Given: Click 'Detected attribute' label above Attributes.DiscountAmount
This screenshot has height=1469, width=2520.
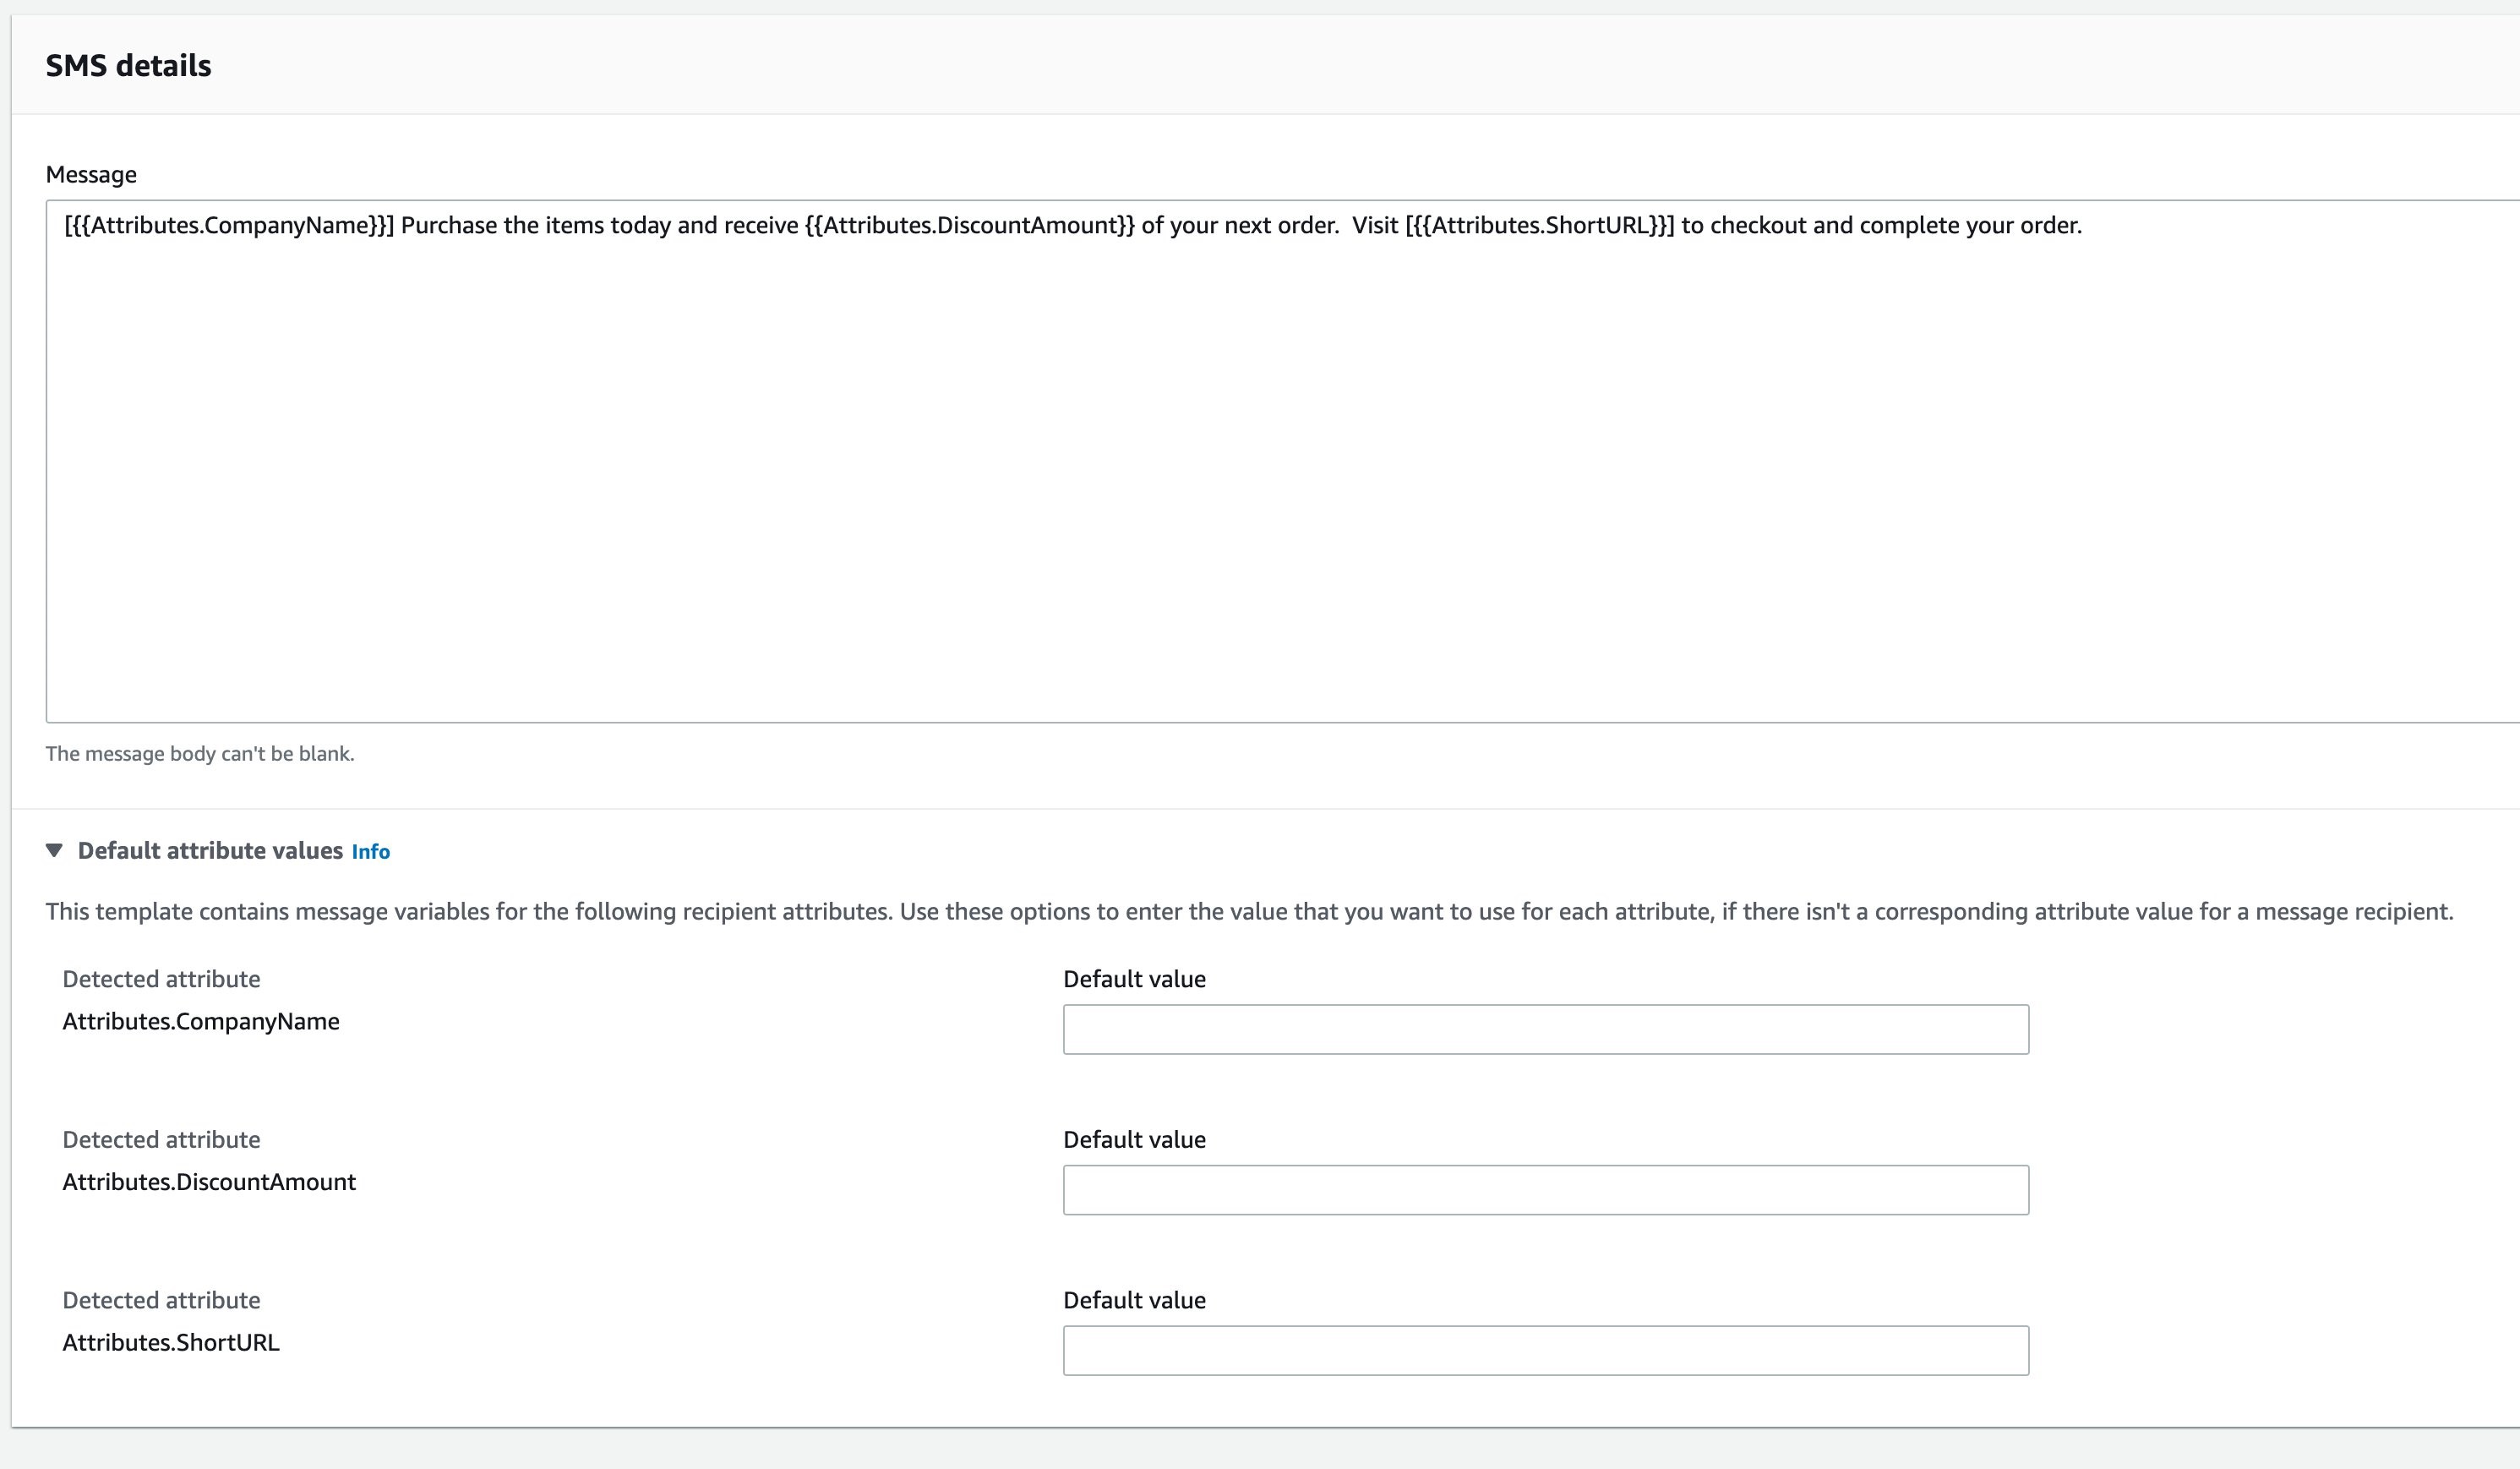Looking at the screenshot, I should tap(161, 1139).
